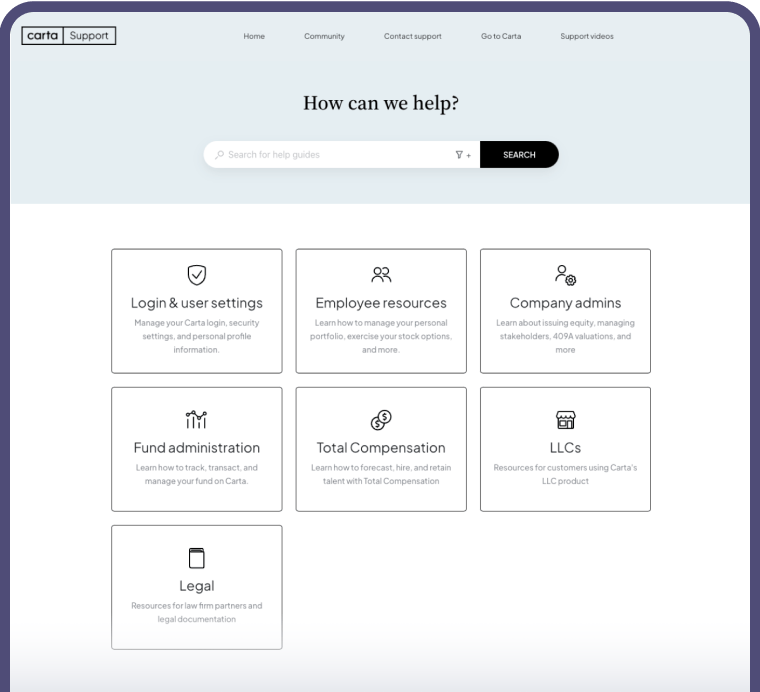Click the shield checkmark login icon
The width and height of the screenshot is (760, 692).
point(197,275)
